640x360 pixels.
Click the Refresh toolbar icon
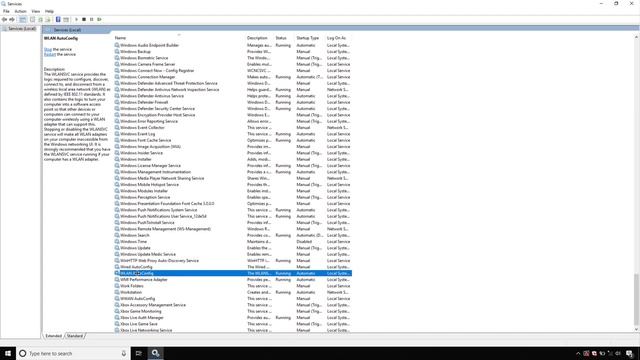(x=40, y=20)
